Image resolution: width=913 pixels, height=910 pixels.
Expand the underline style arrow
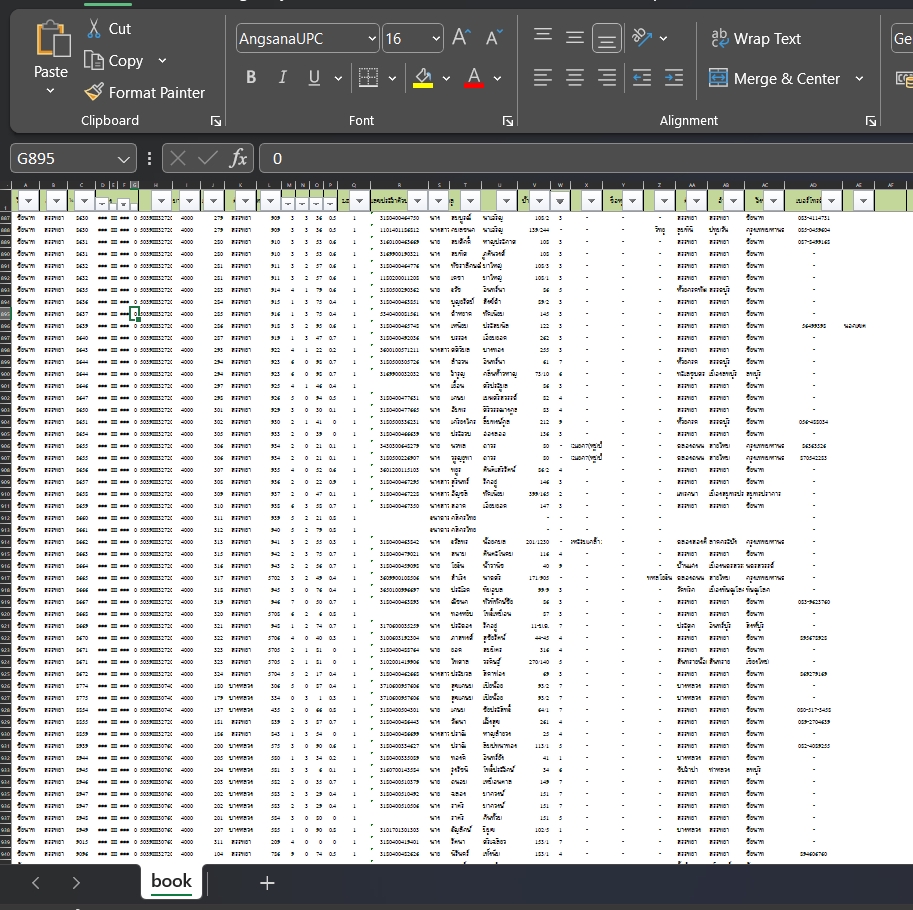coord(338,78)
